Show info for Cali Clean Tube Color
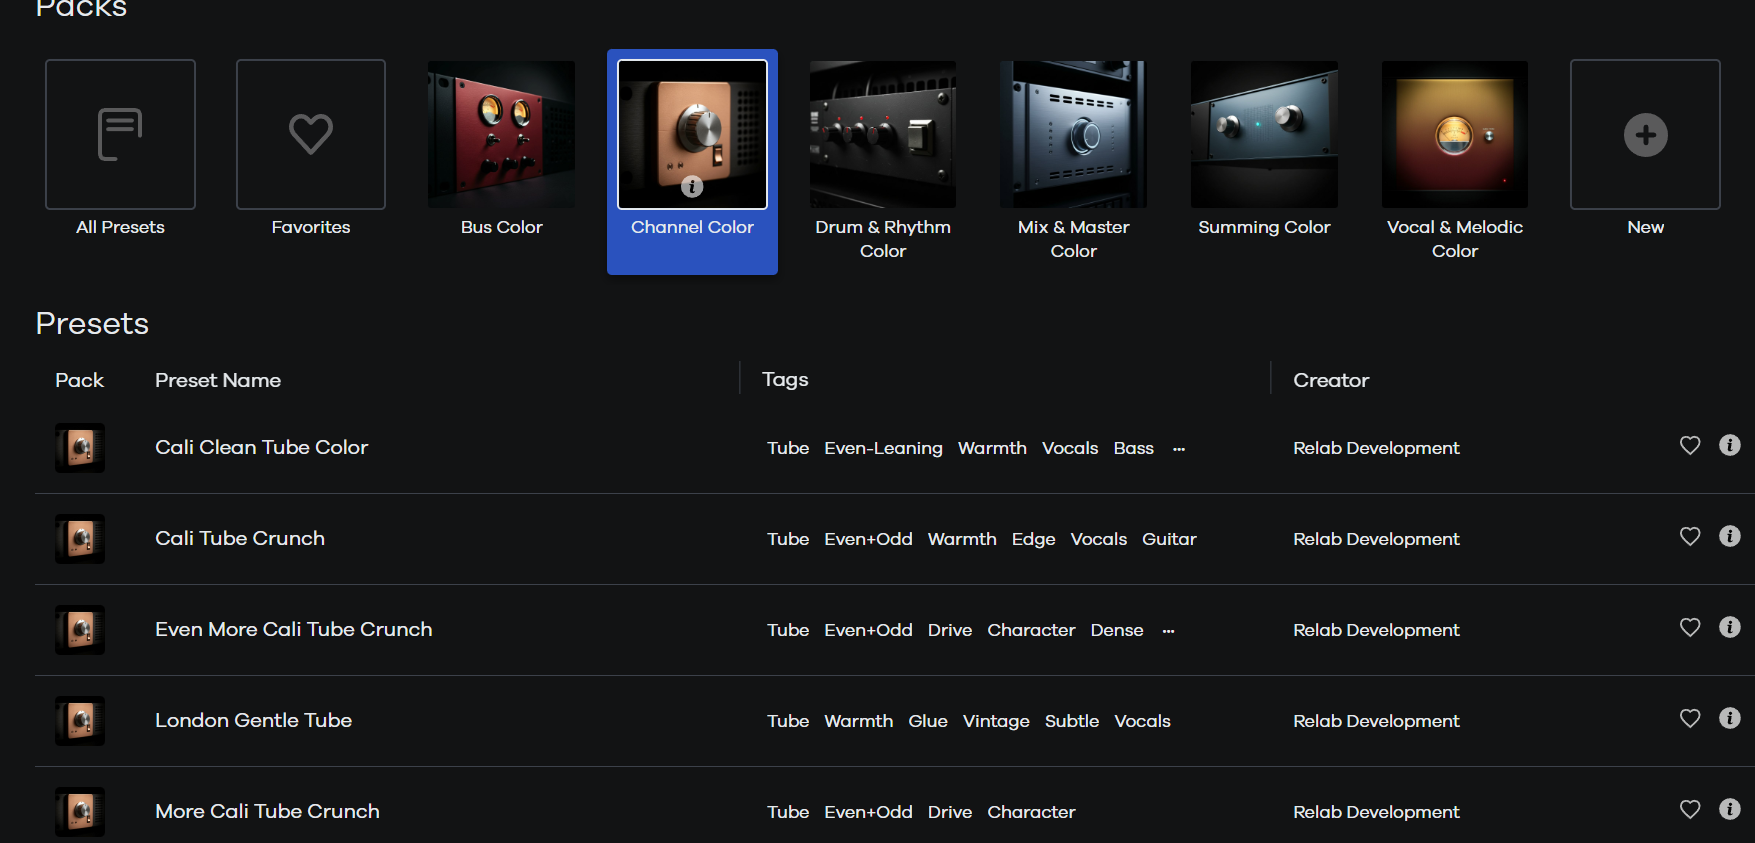The image size is (1755, 843). 1730,445
